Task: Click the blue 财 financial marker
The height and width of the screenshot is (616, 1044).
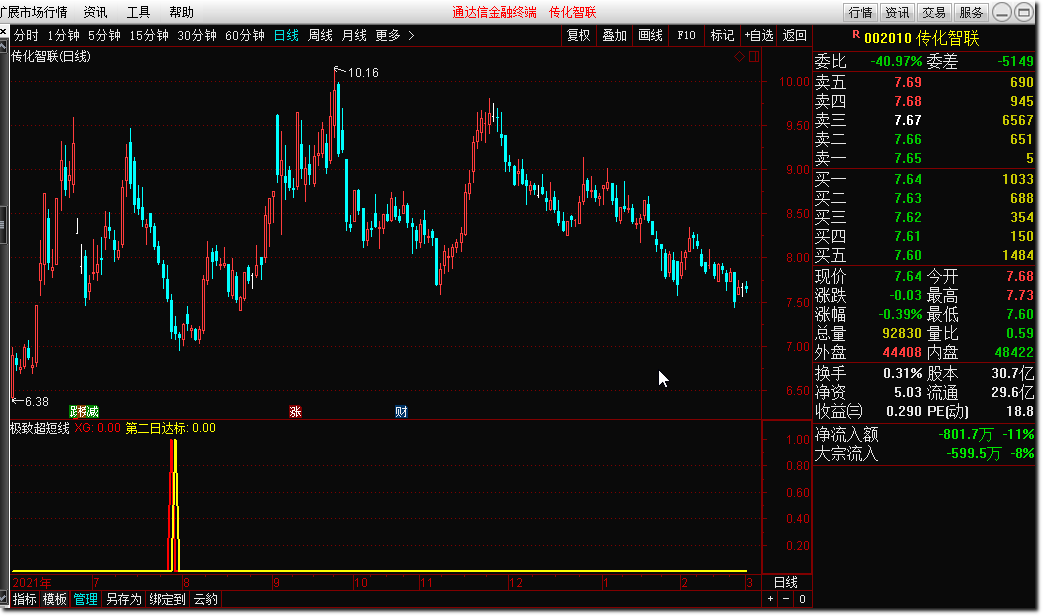Action: [401, 412]
